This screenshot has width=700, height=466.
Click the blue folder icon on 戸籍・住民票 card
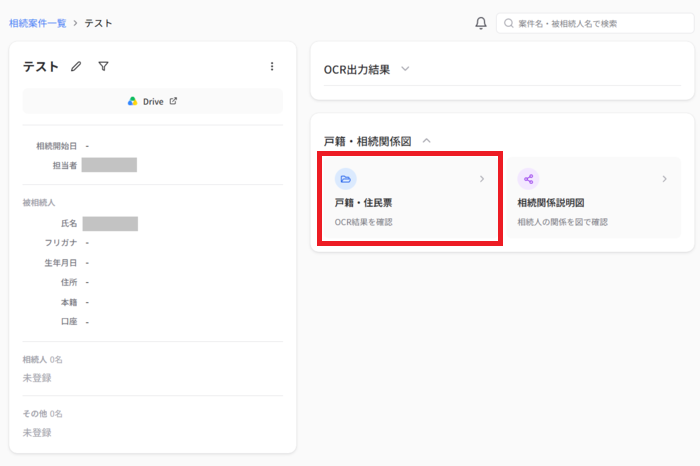pos(346,179)
